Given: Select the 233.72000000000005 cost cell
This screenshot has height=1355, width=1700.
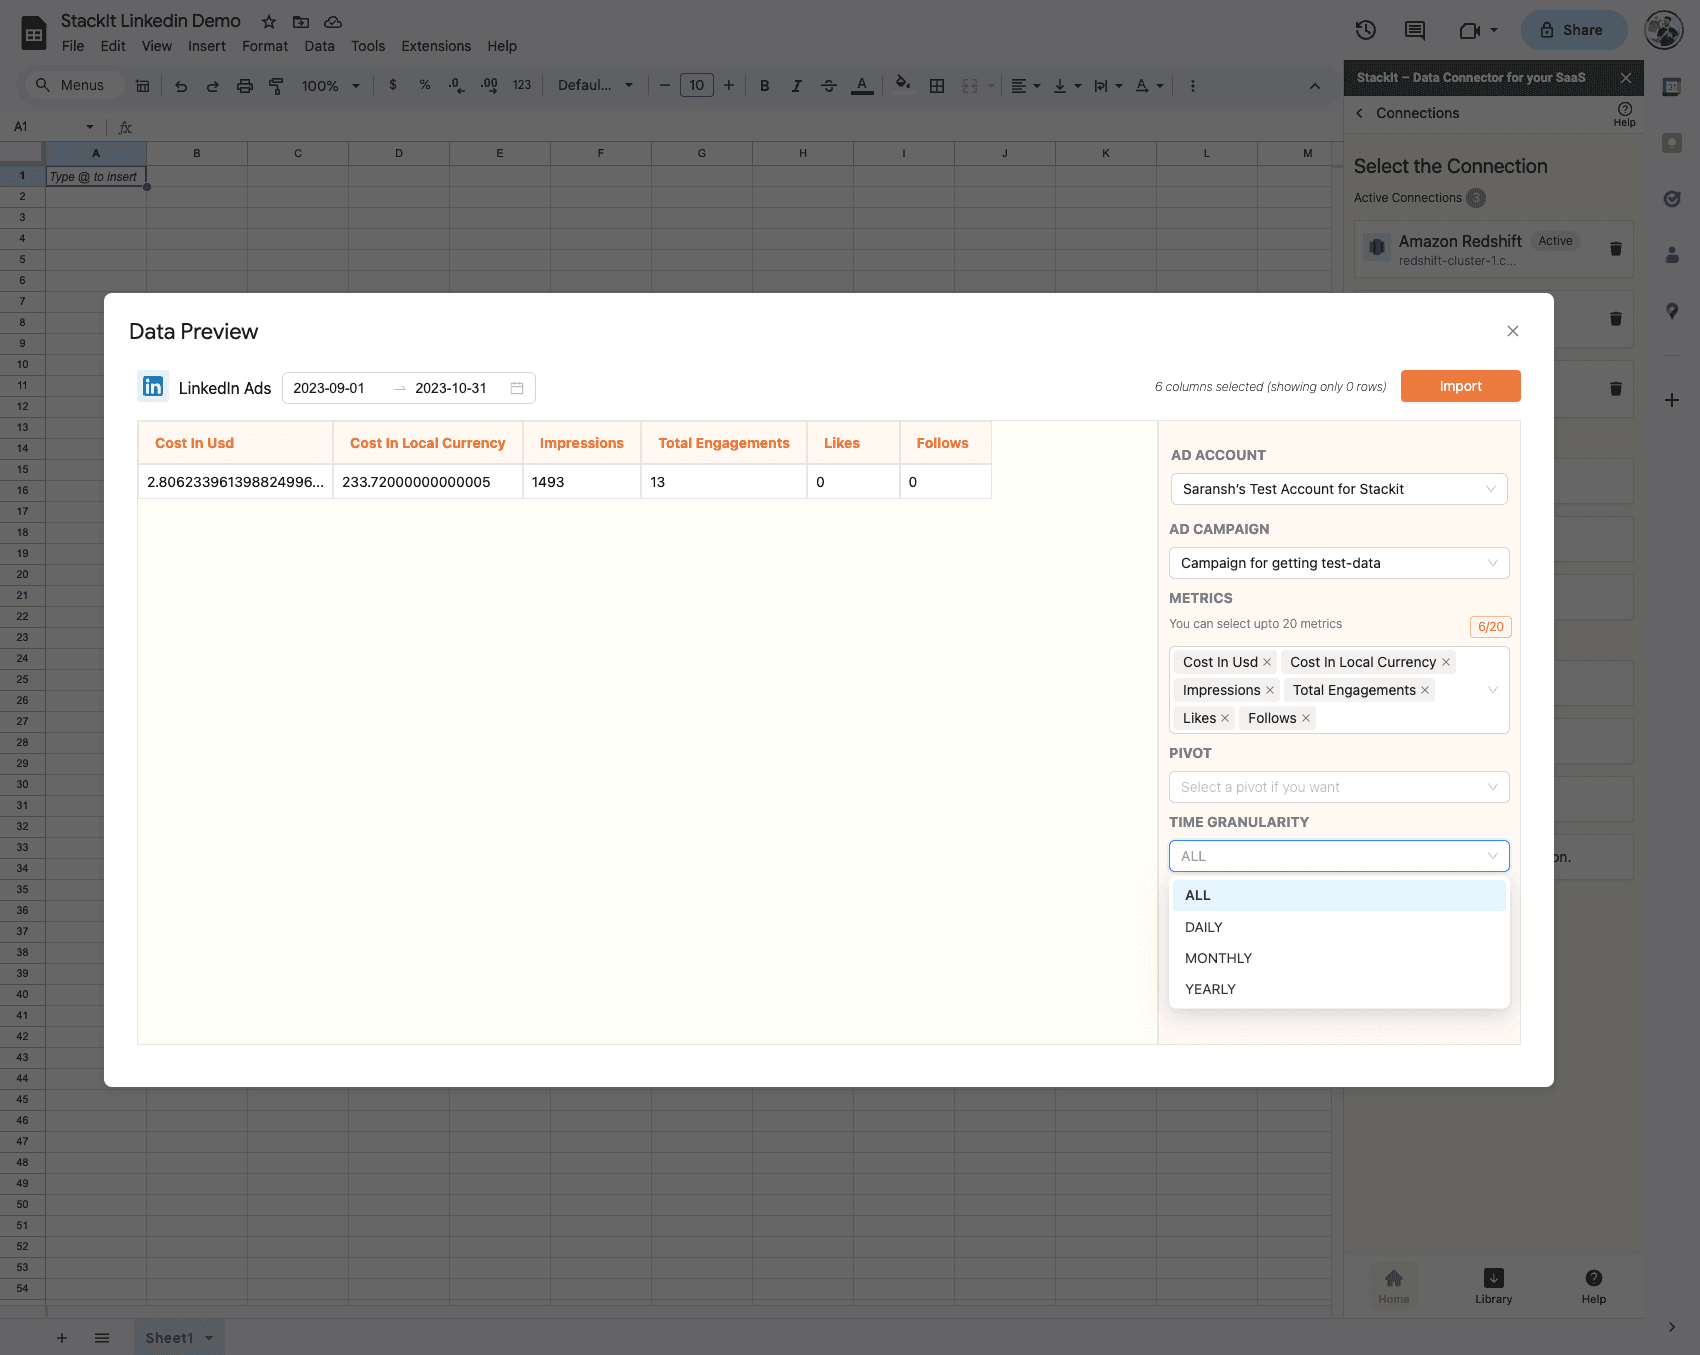Looking at the screenshot, I should (428, 482).
